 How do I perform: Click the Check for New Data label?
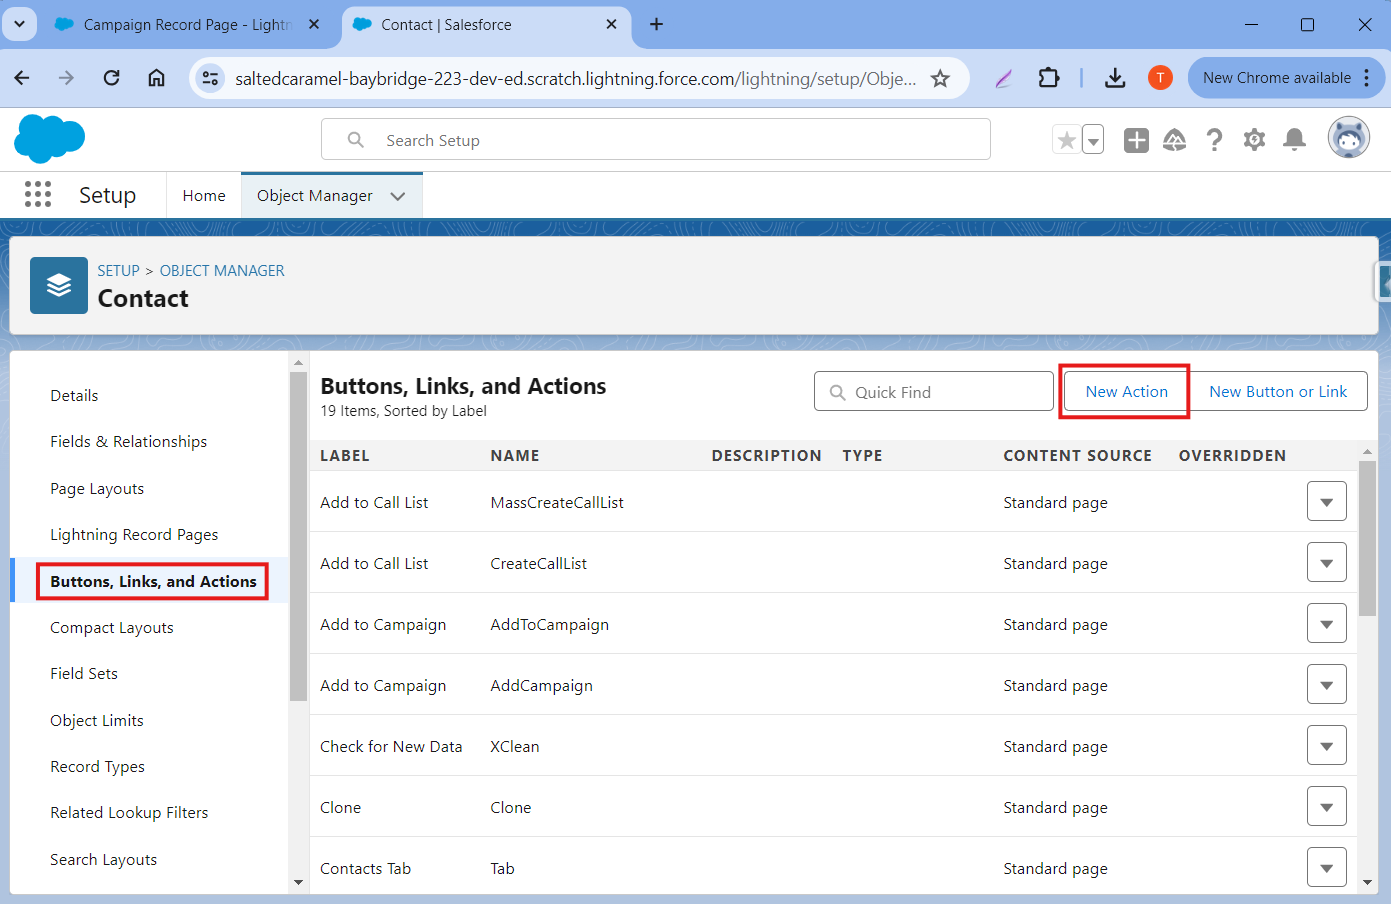(391, 747)
